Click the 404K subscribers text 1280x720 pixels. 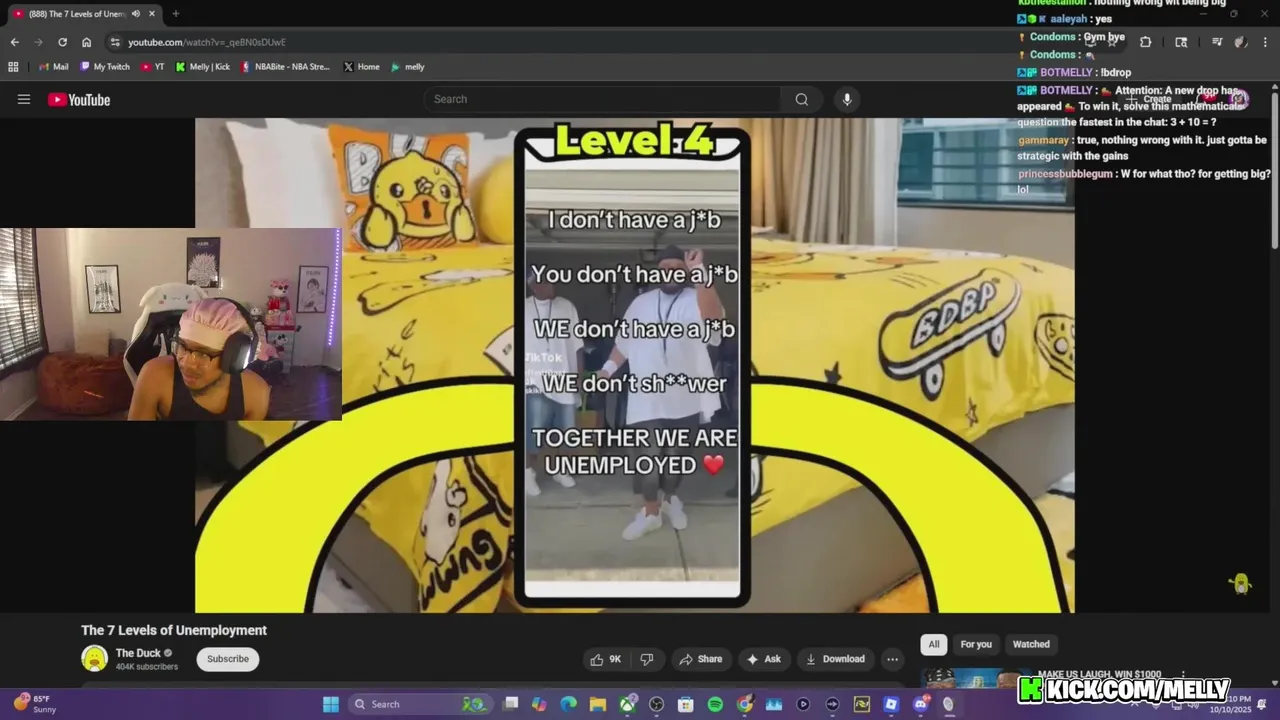pos(147,667)
